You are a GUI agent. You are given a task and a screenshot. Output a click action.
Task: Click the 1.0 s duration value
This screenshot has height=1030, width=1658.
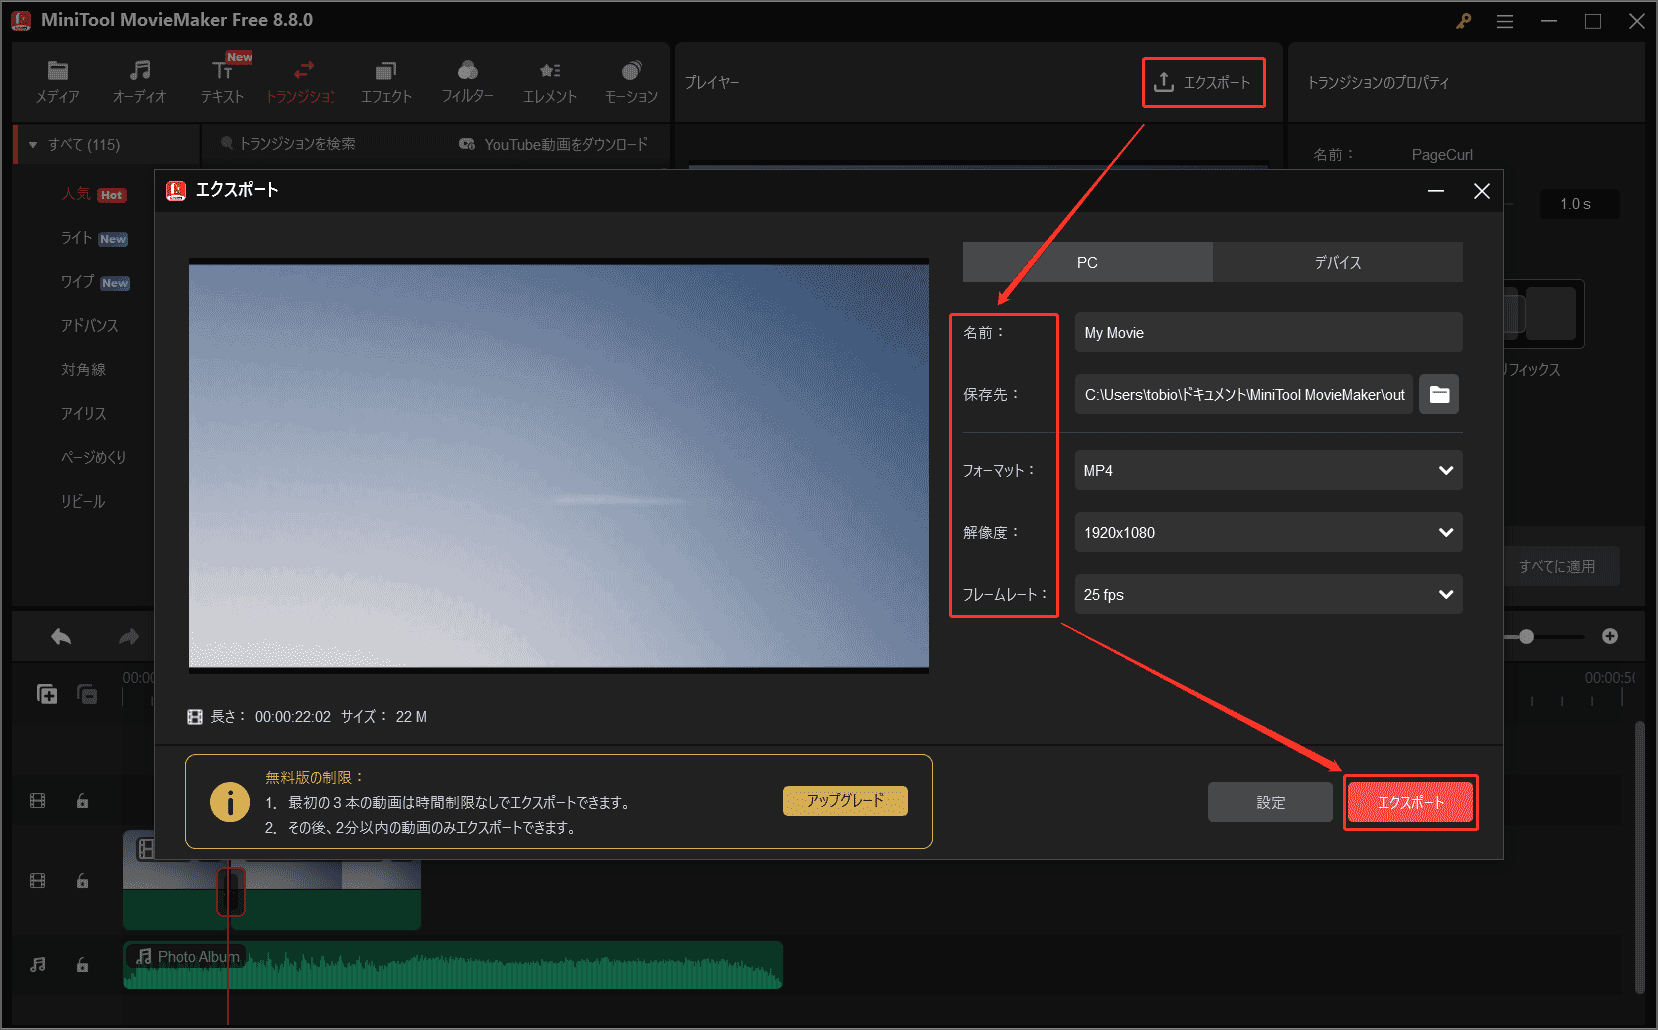[1576, 204]
